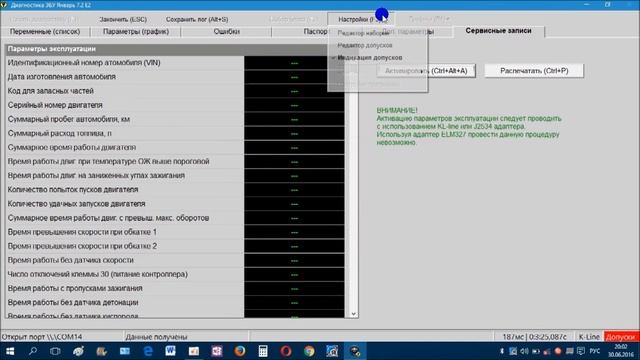Image resolution: width=640 pixels, height=360 pixels.
Task: Click the black value cell for VIN
Action: pyautogui.click(x=294, y=63)
